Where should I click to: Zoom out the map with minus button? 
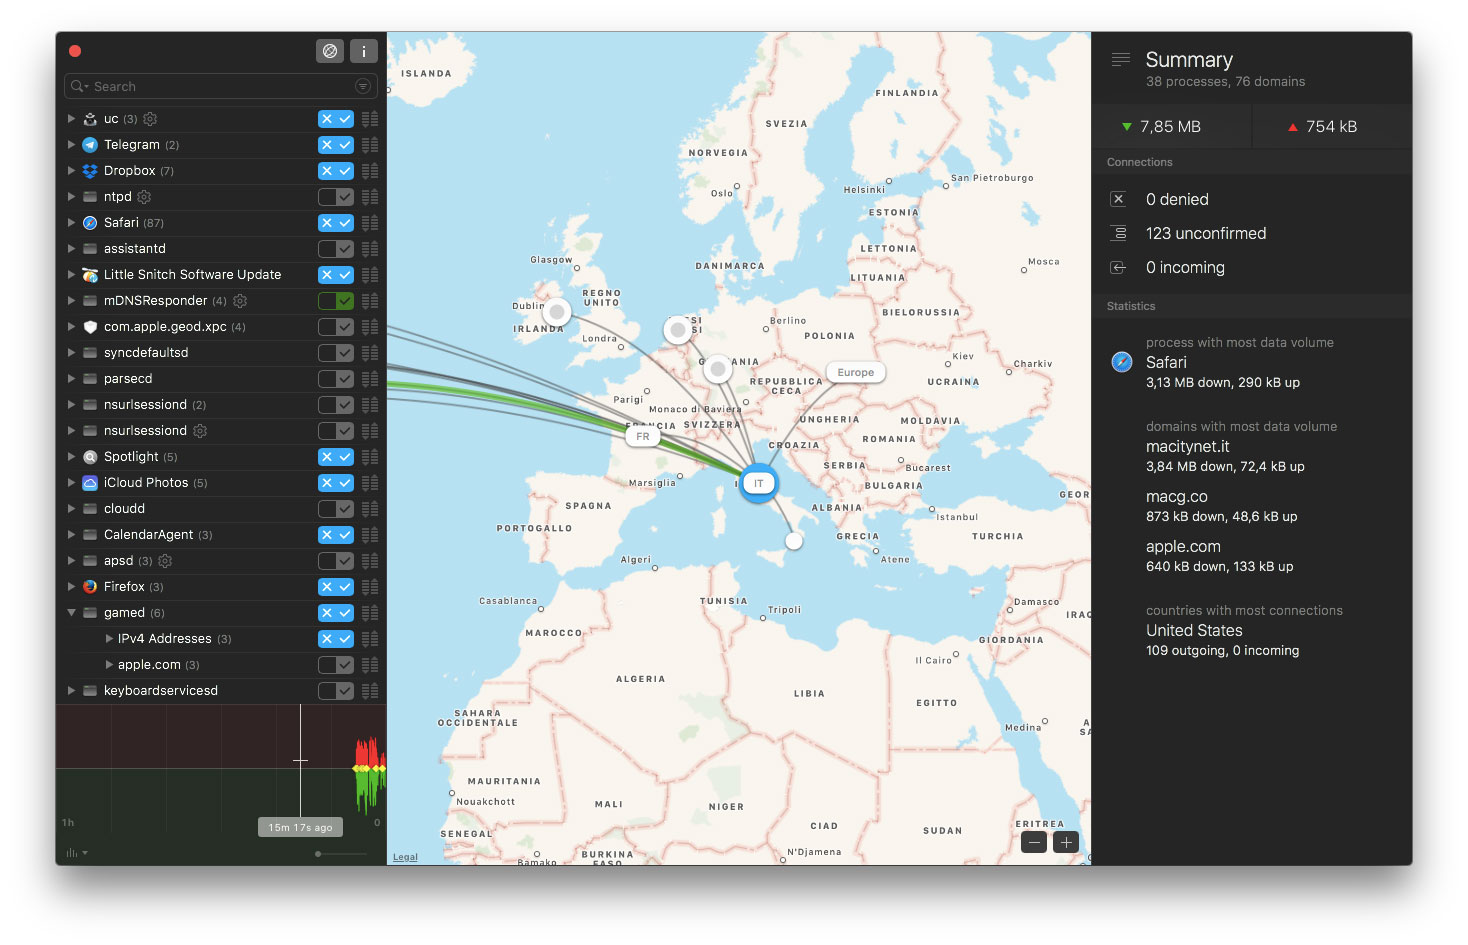pyautogui.click(x=1035, y=842)
